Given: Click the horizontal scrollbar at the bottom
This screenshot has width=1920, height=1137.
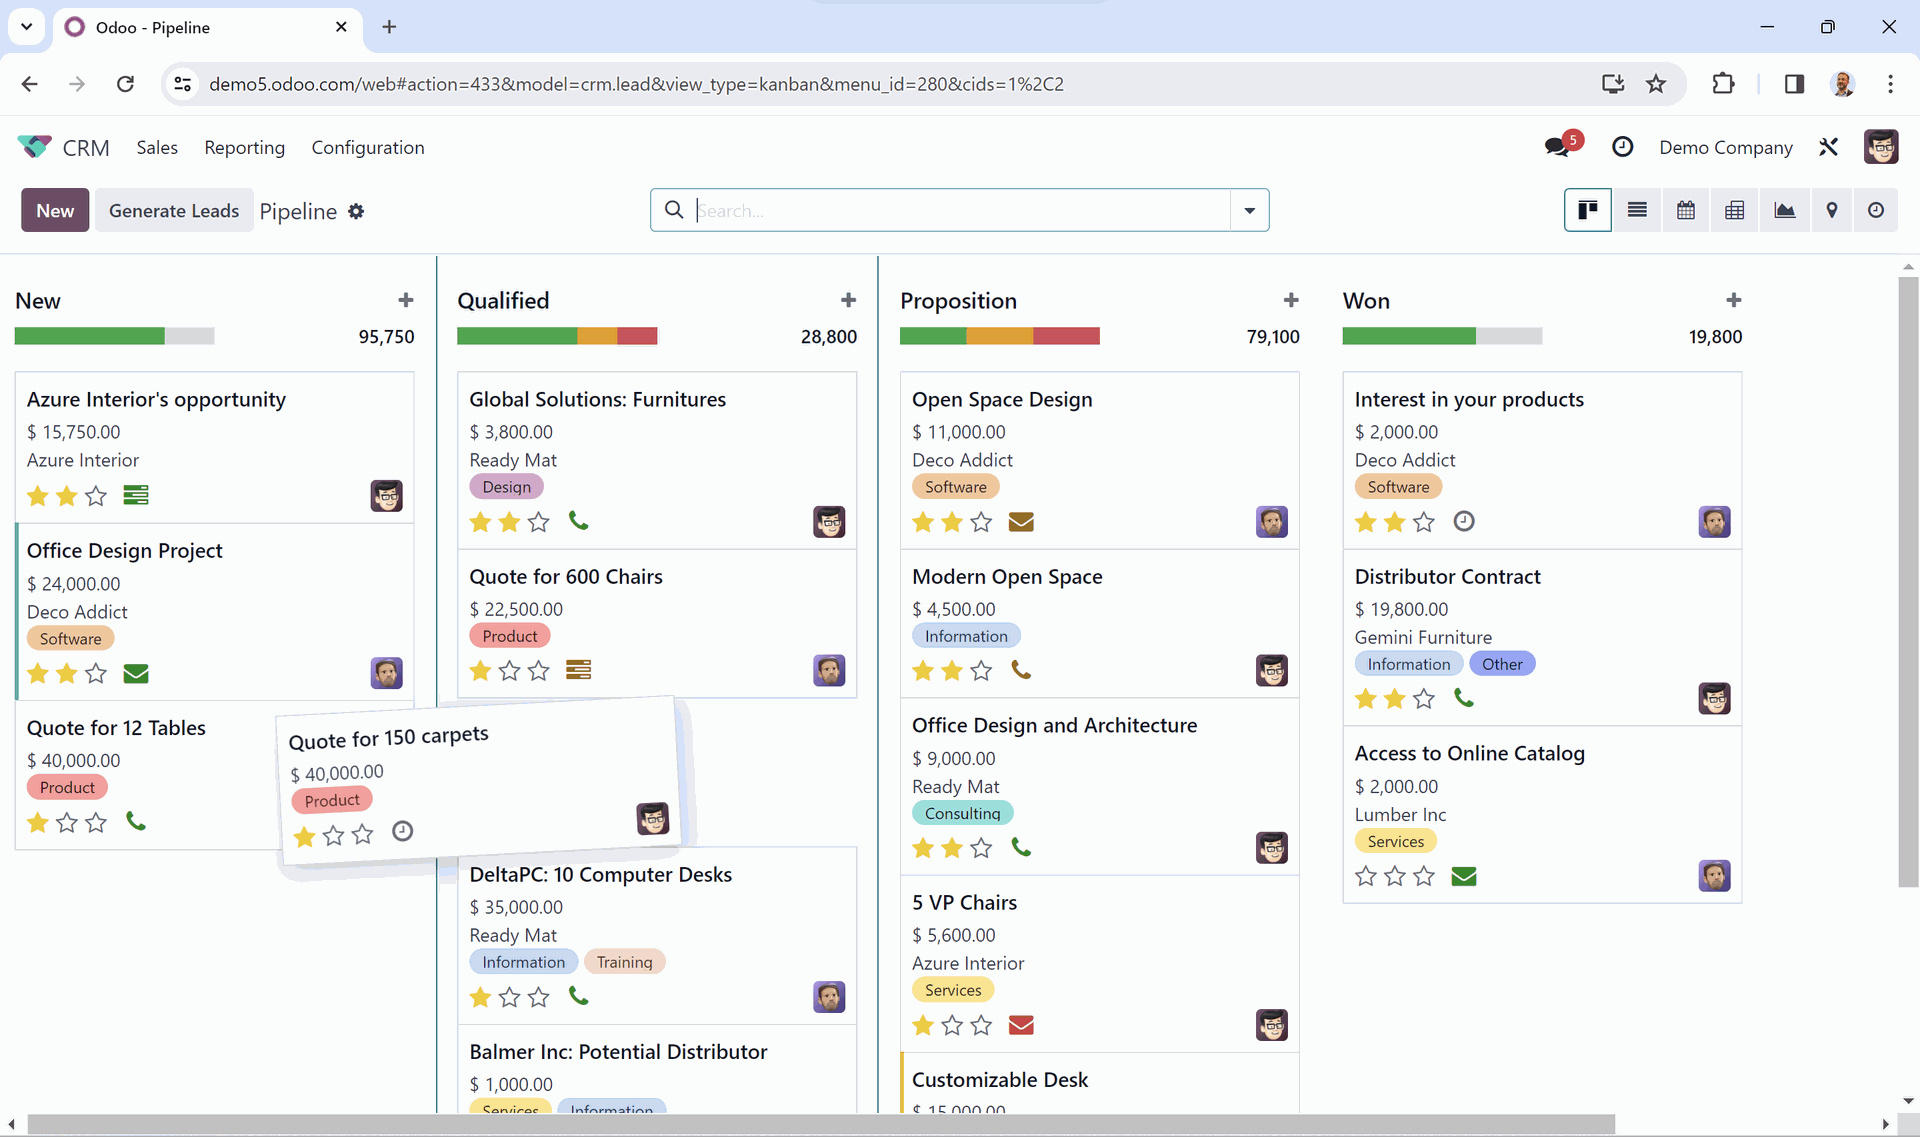Looking at the screenshot, I should point(821,1124).
